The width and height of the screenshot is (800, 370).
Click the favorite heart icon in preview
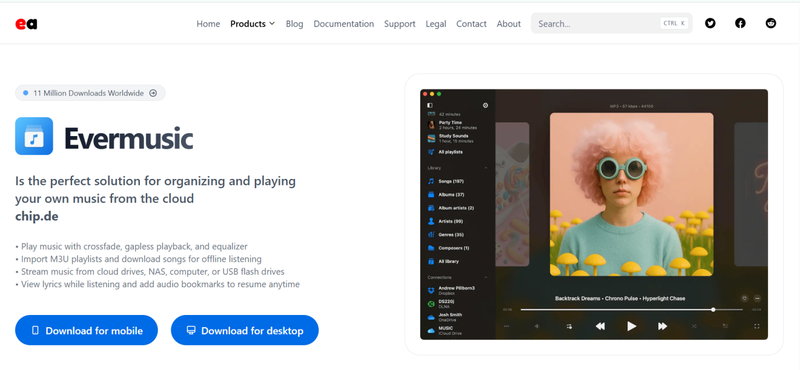[x=744, y=299]
